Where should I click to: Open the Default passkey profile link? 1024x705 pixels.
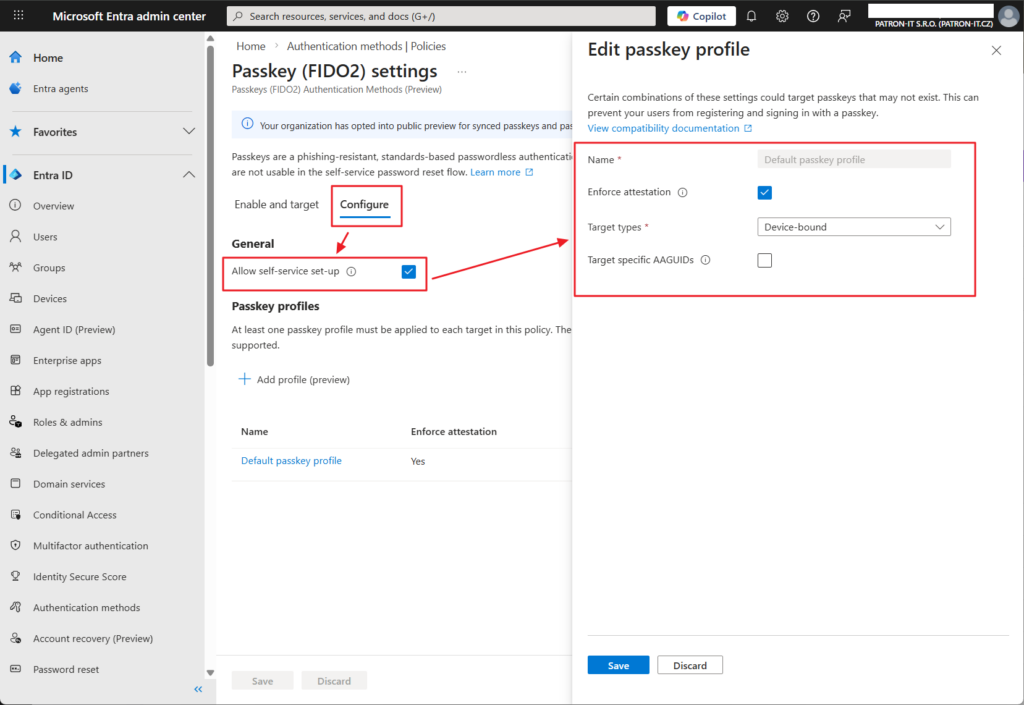click(291, 461)
